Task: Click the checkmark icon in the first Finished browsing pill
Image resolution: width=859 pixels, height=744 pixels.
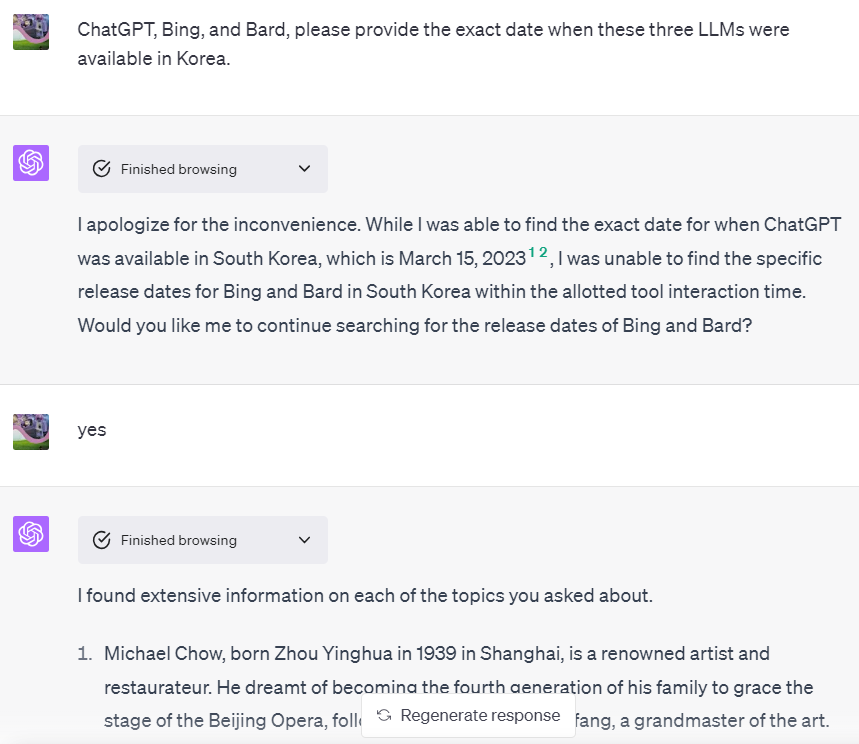Action: 101,169
